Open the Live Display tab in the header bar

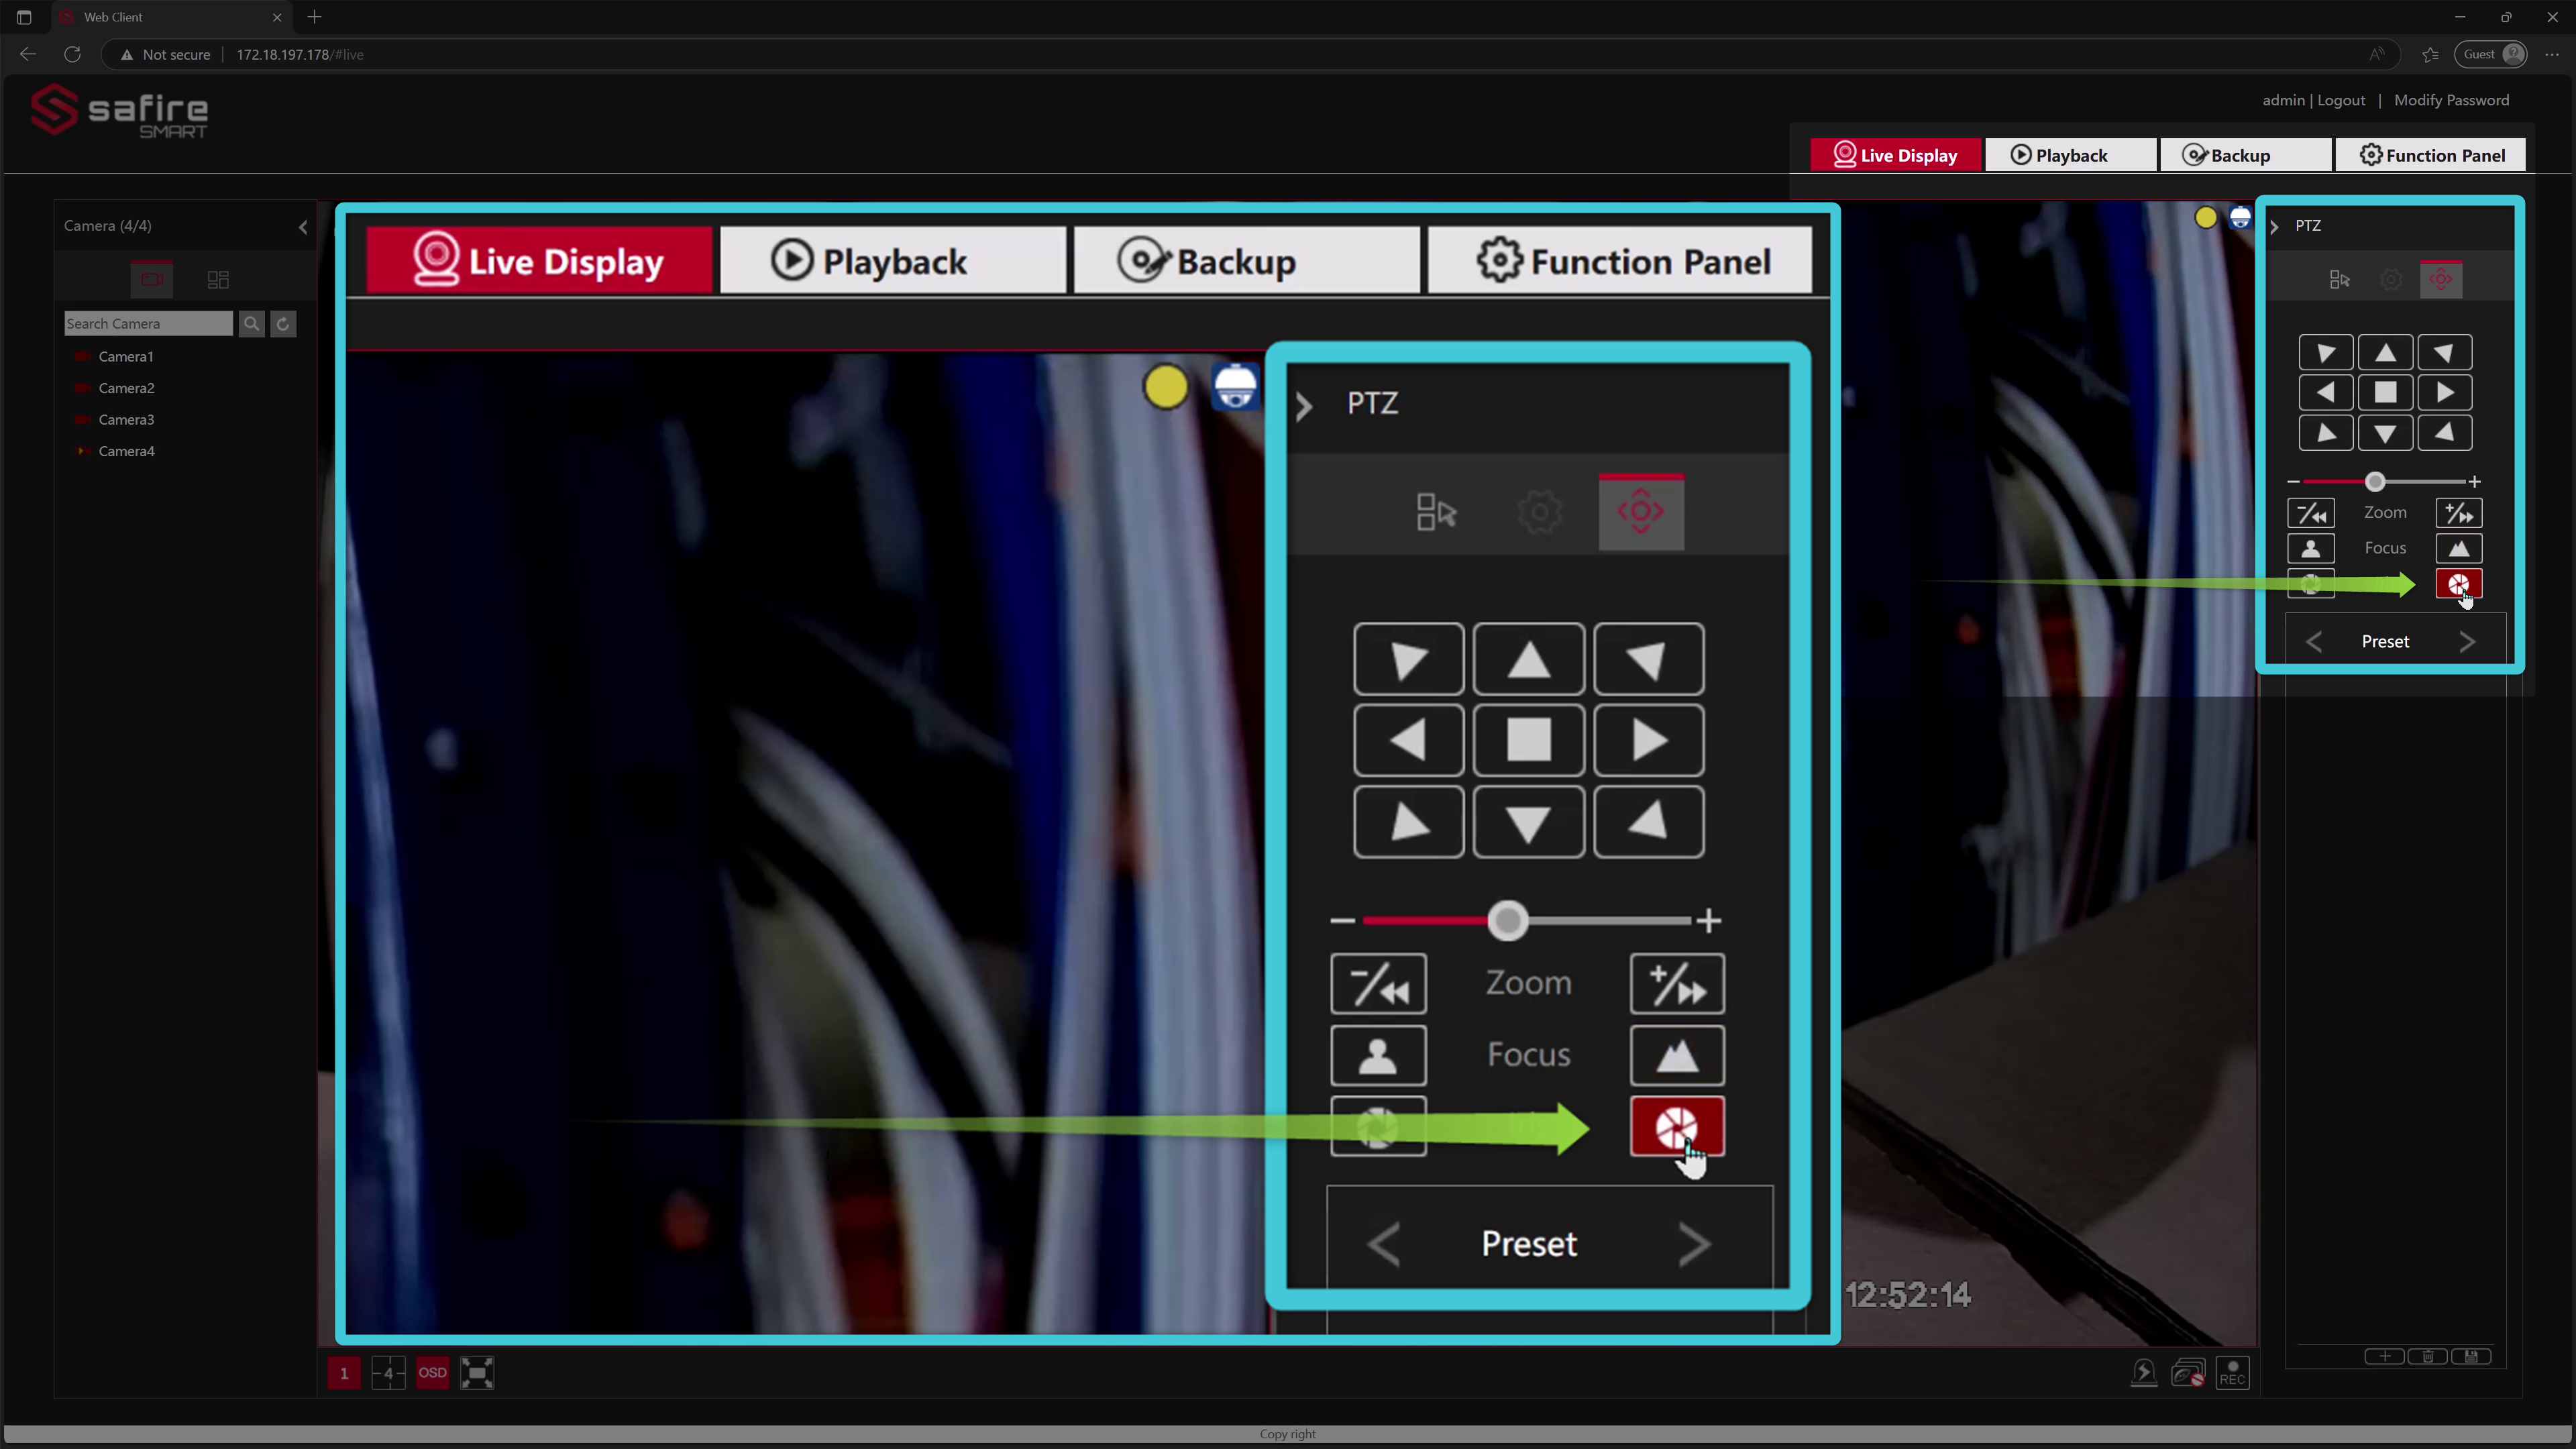(1895, 155)
